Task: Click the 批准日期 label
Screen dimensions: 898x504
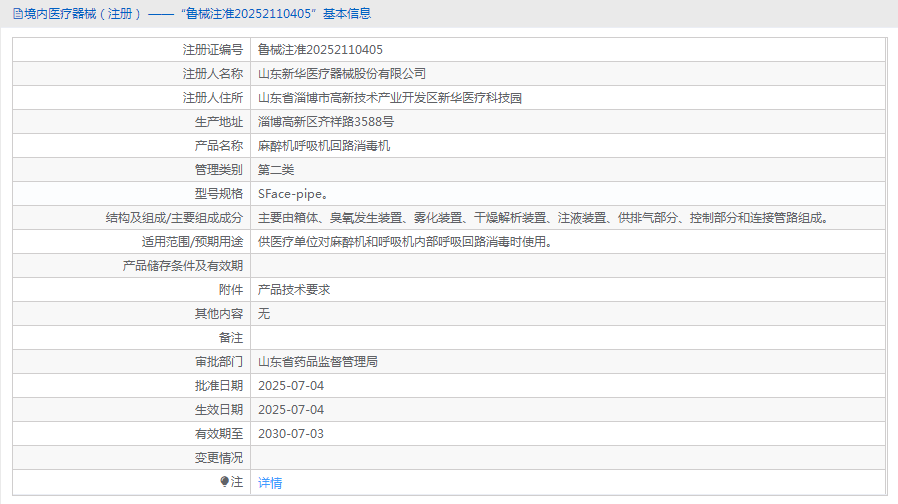Action: (x=219, y=386)
